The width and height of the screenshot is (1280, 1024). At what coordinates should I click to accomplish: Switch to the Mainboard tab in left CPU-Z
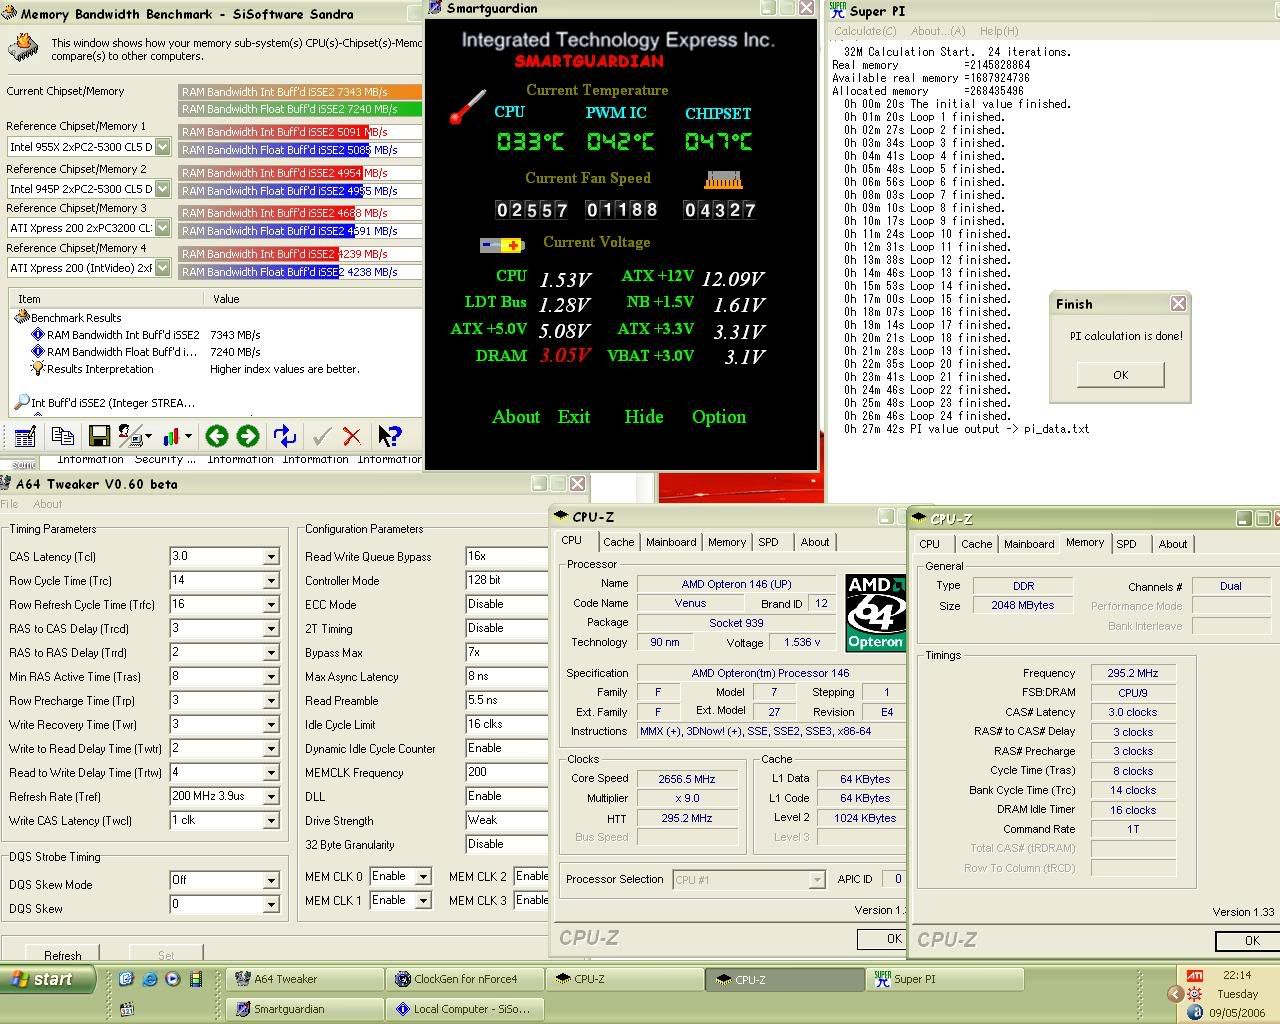click(671, 542)
